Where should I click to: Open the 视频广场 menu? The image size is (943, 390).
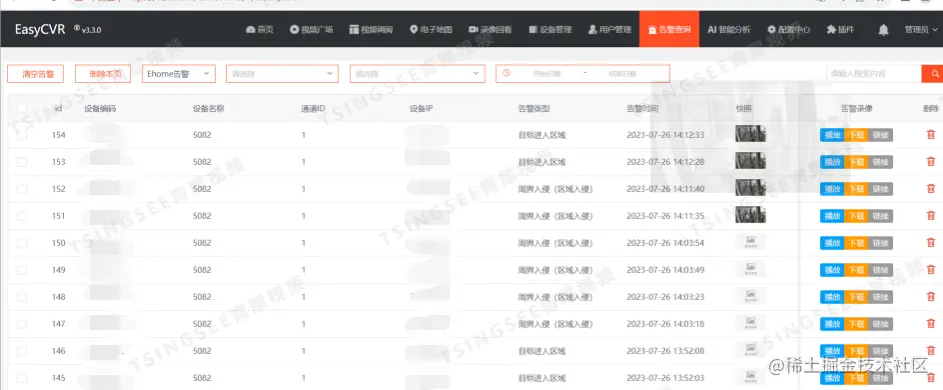(312, 29)
